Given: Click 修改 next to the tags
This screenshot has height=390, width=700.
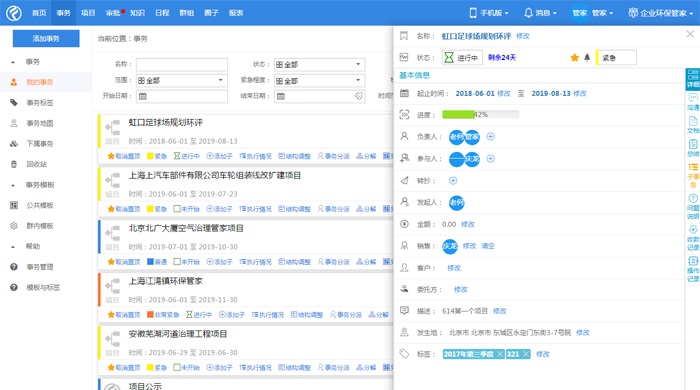Looking at the screenshot, I should coord(542,354).
